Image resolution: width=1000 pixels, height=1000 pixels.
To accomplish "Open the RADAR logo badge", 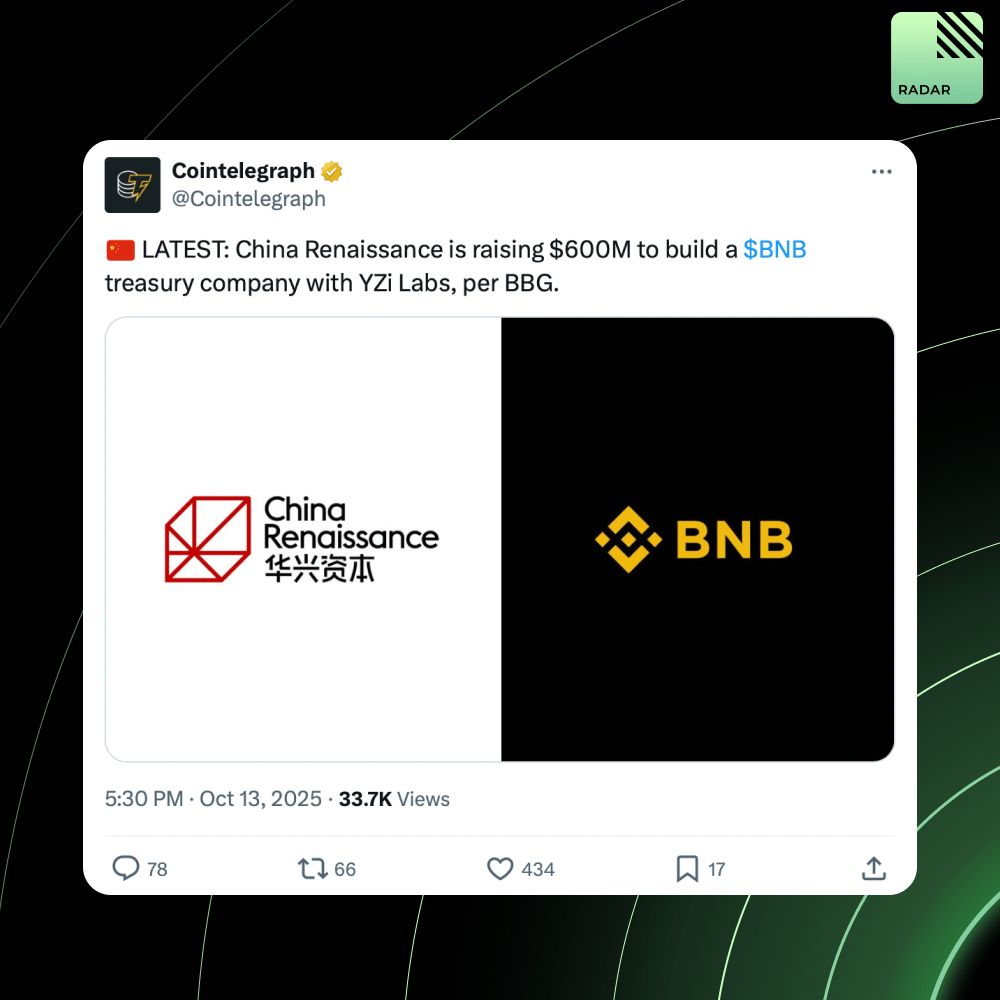I will tap(936, 57).
